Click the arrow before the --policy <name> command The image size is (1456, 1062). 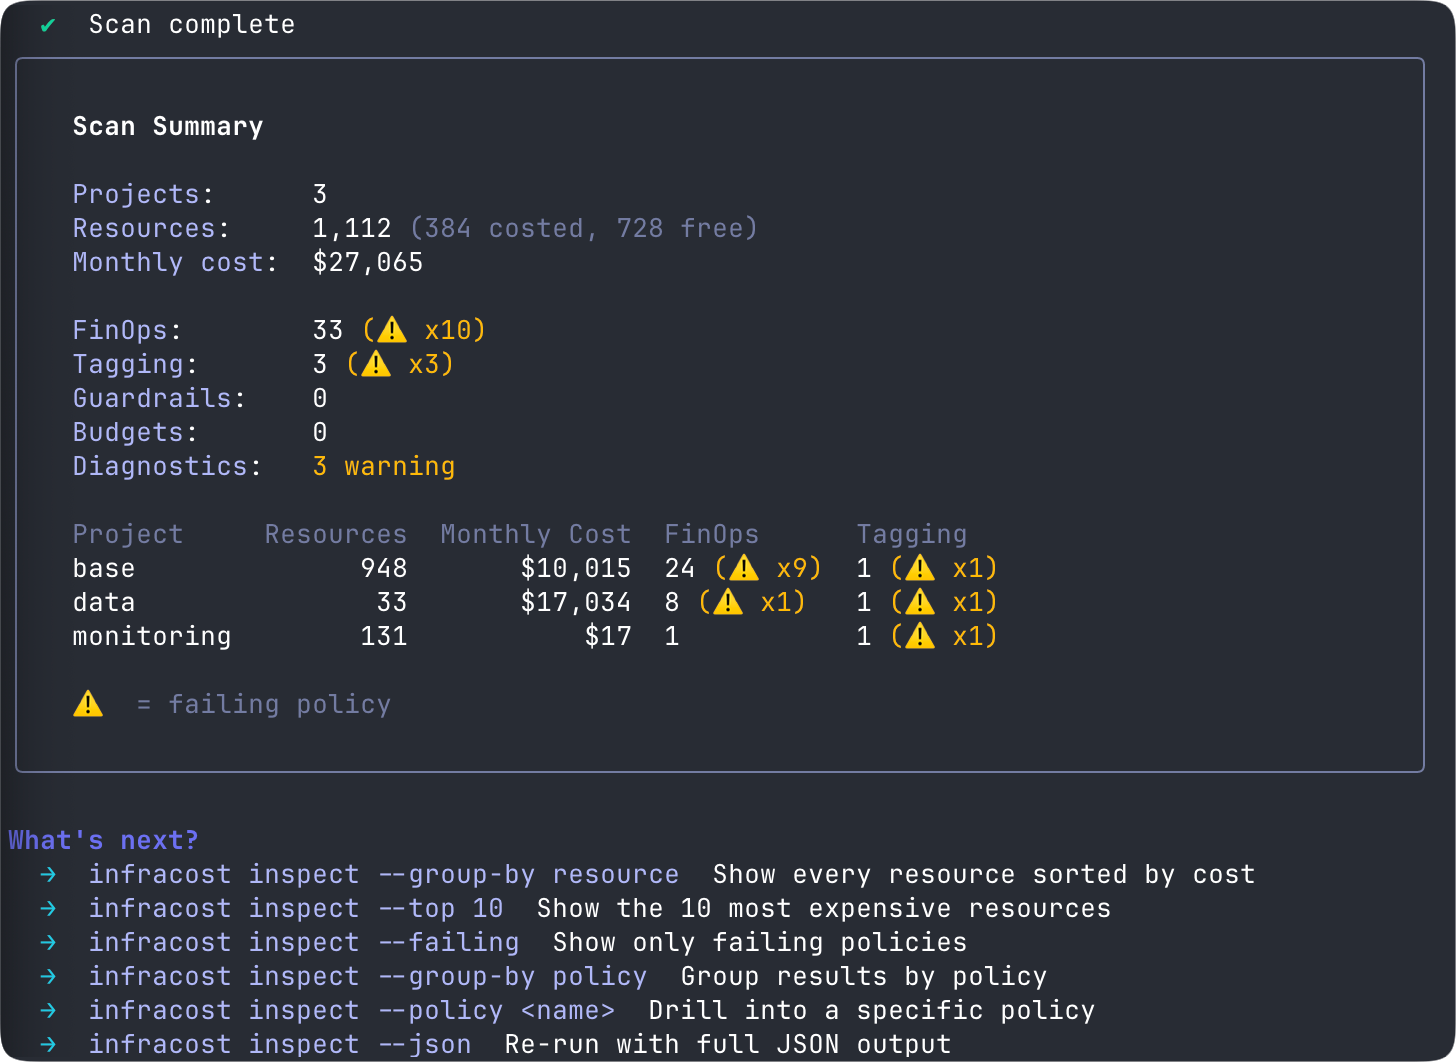[x=48, y=1011]
